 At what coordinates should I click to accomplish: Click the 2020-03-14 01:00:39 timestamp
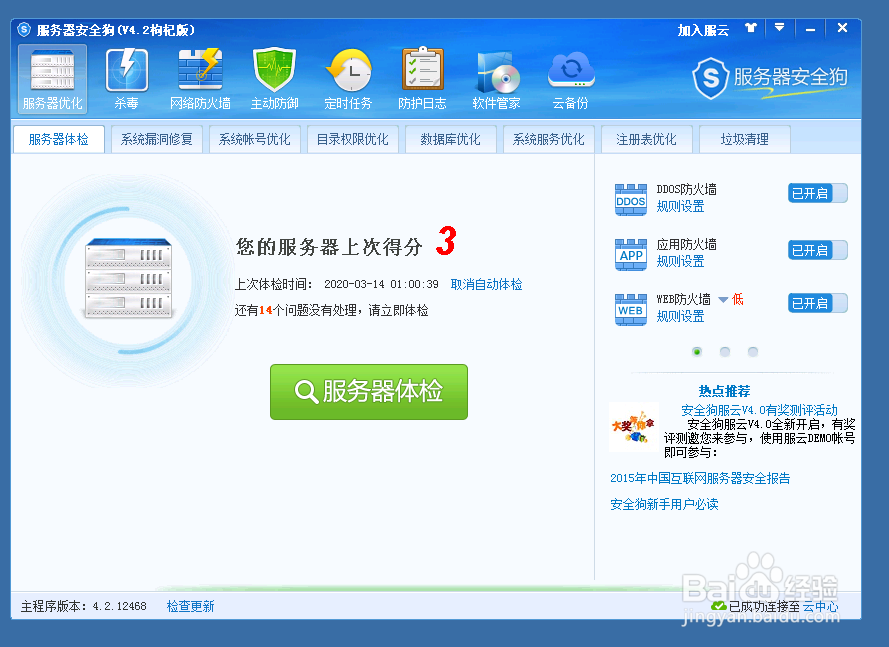click(381, 284)
